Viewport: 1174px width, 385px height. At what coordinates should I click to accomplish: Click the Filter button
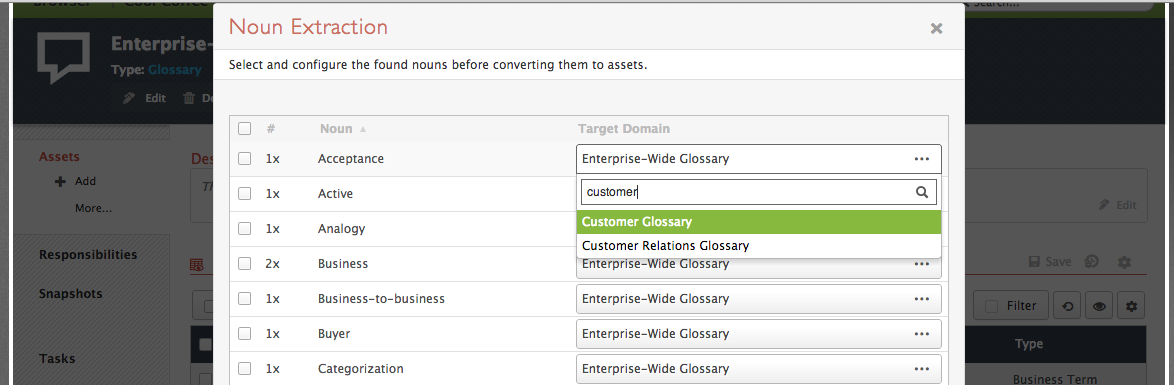(x=1011, y=306)
